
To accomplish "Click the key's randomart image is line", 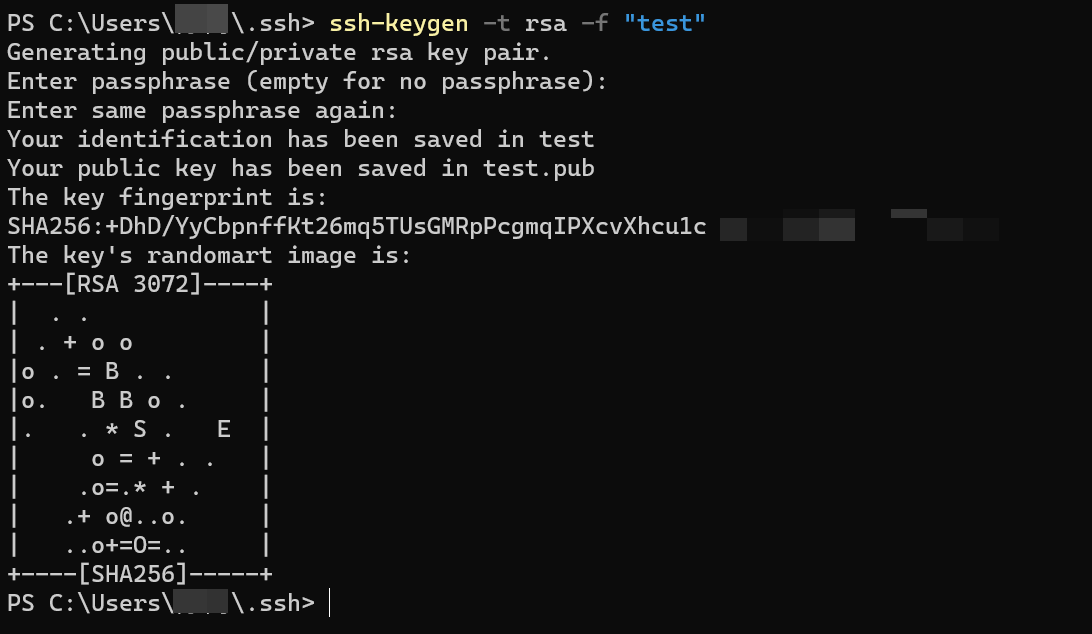I will pos(209,256).
